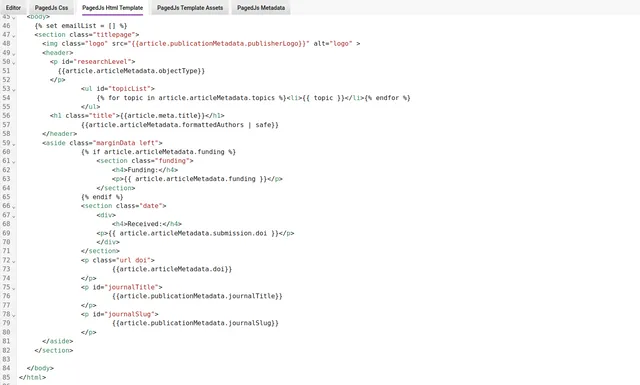Click the 'set emailList' code line
Image resolution: width=640 pixels, height=385 pixels.
(81, 25)
